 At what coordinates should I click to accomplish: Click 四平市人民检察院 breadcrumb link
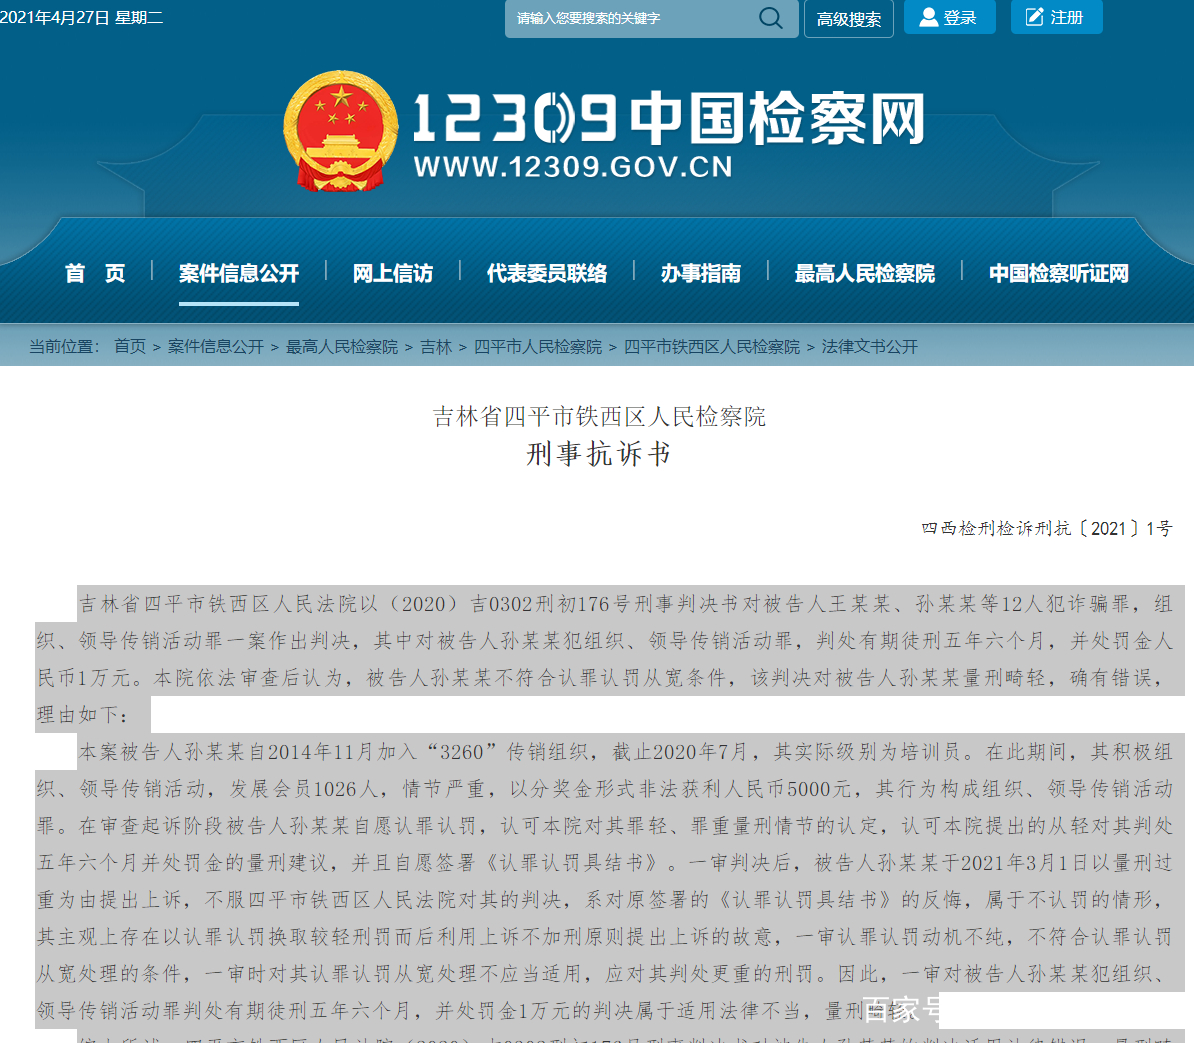click(x=538, y=346)
